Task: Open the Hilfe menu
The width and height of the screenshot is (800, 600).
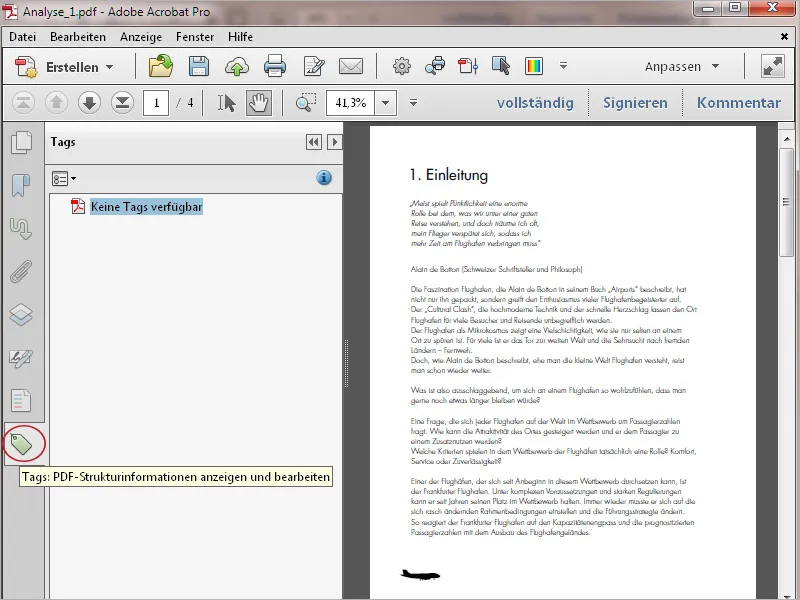Action: [240, 37]
